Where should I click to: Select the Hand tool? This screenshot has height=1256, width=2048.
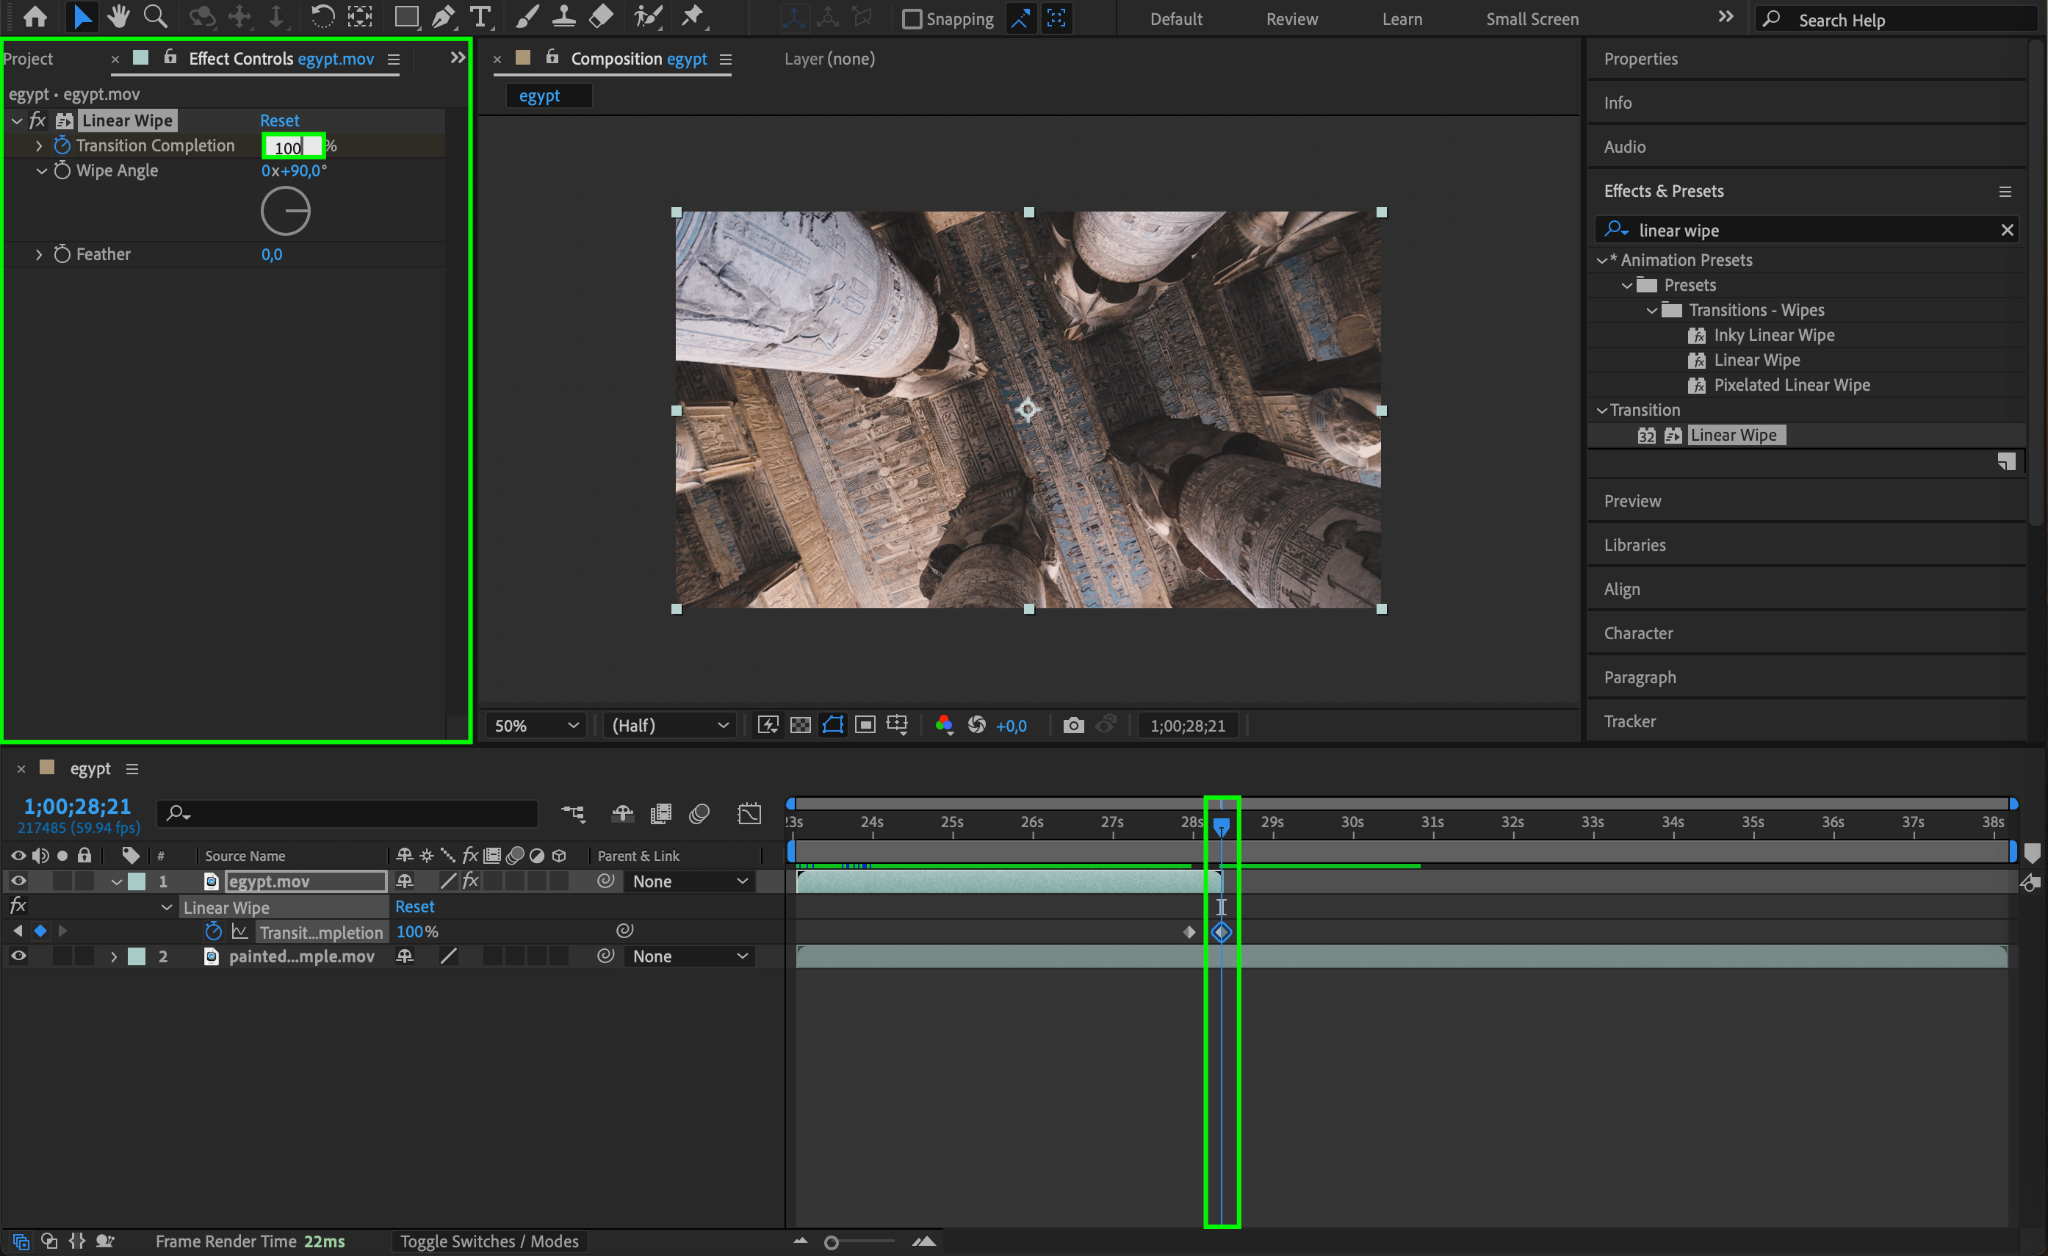tap(119, 16)
